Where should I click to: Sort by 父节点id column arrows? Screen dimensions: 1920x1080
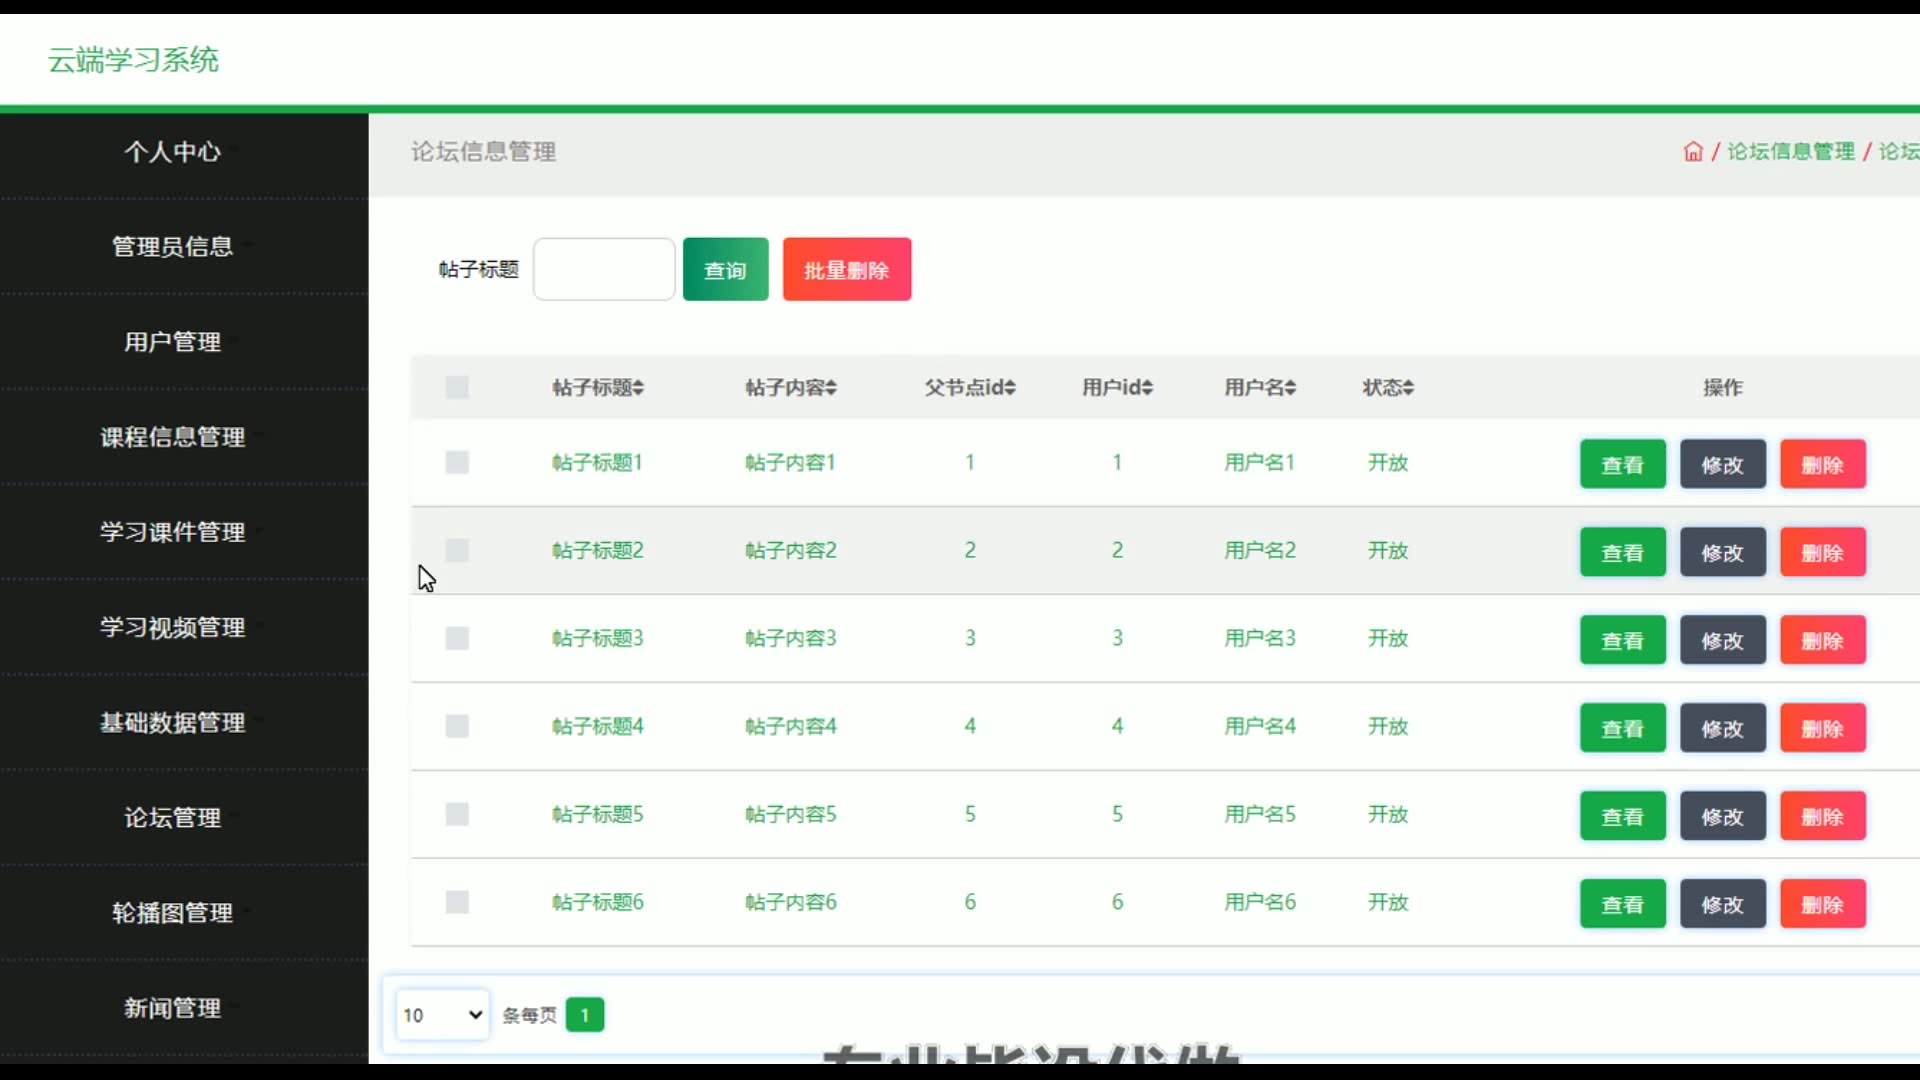click(1010, 388)
